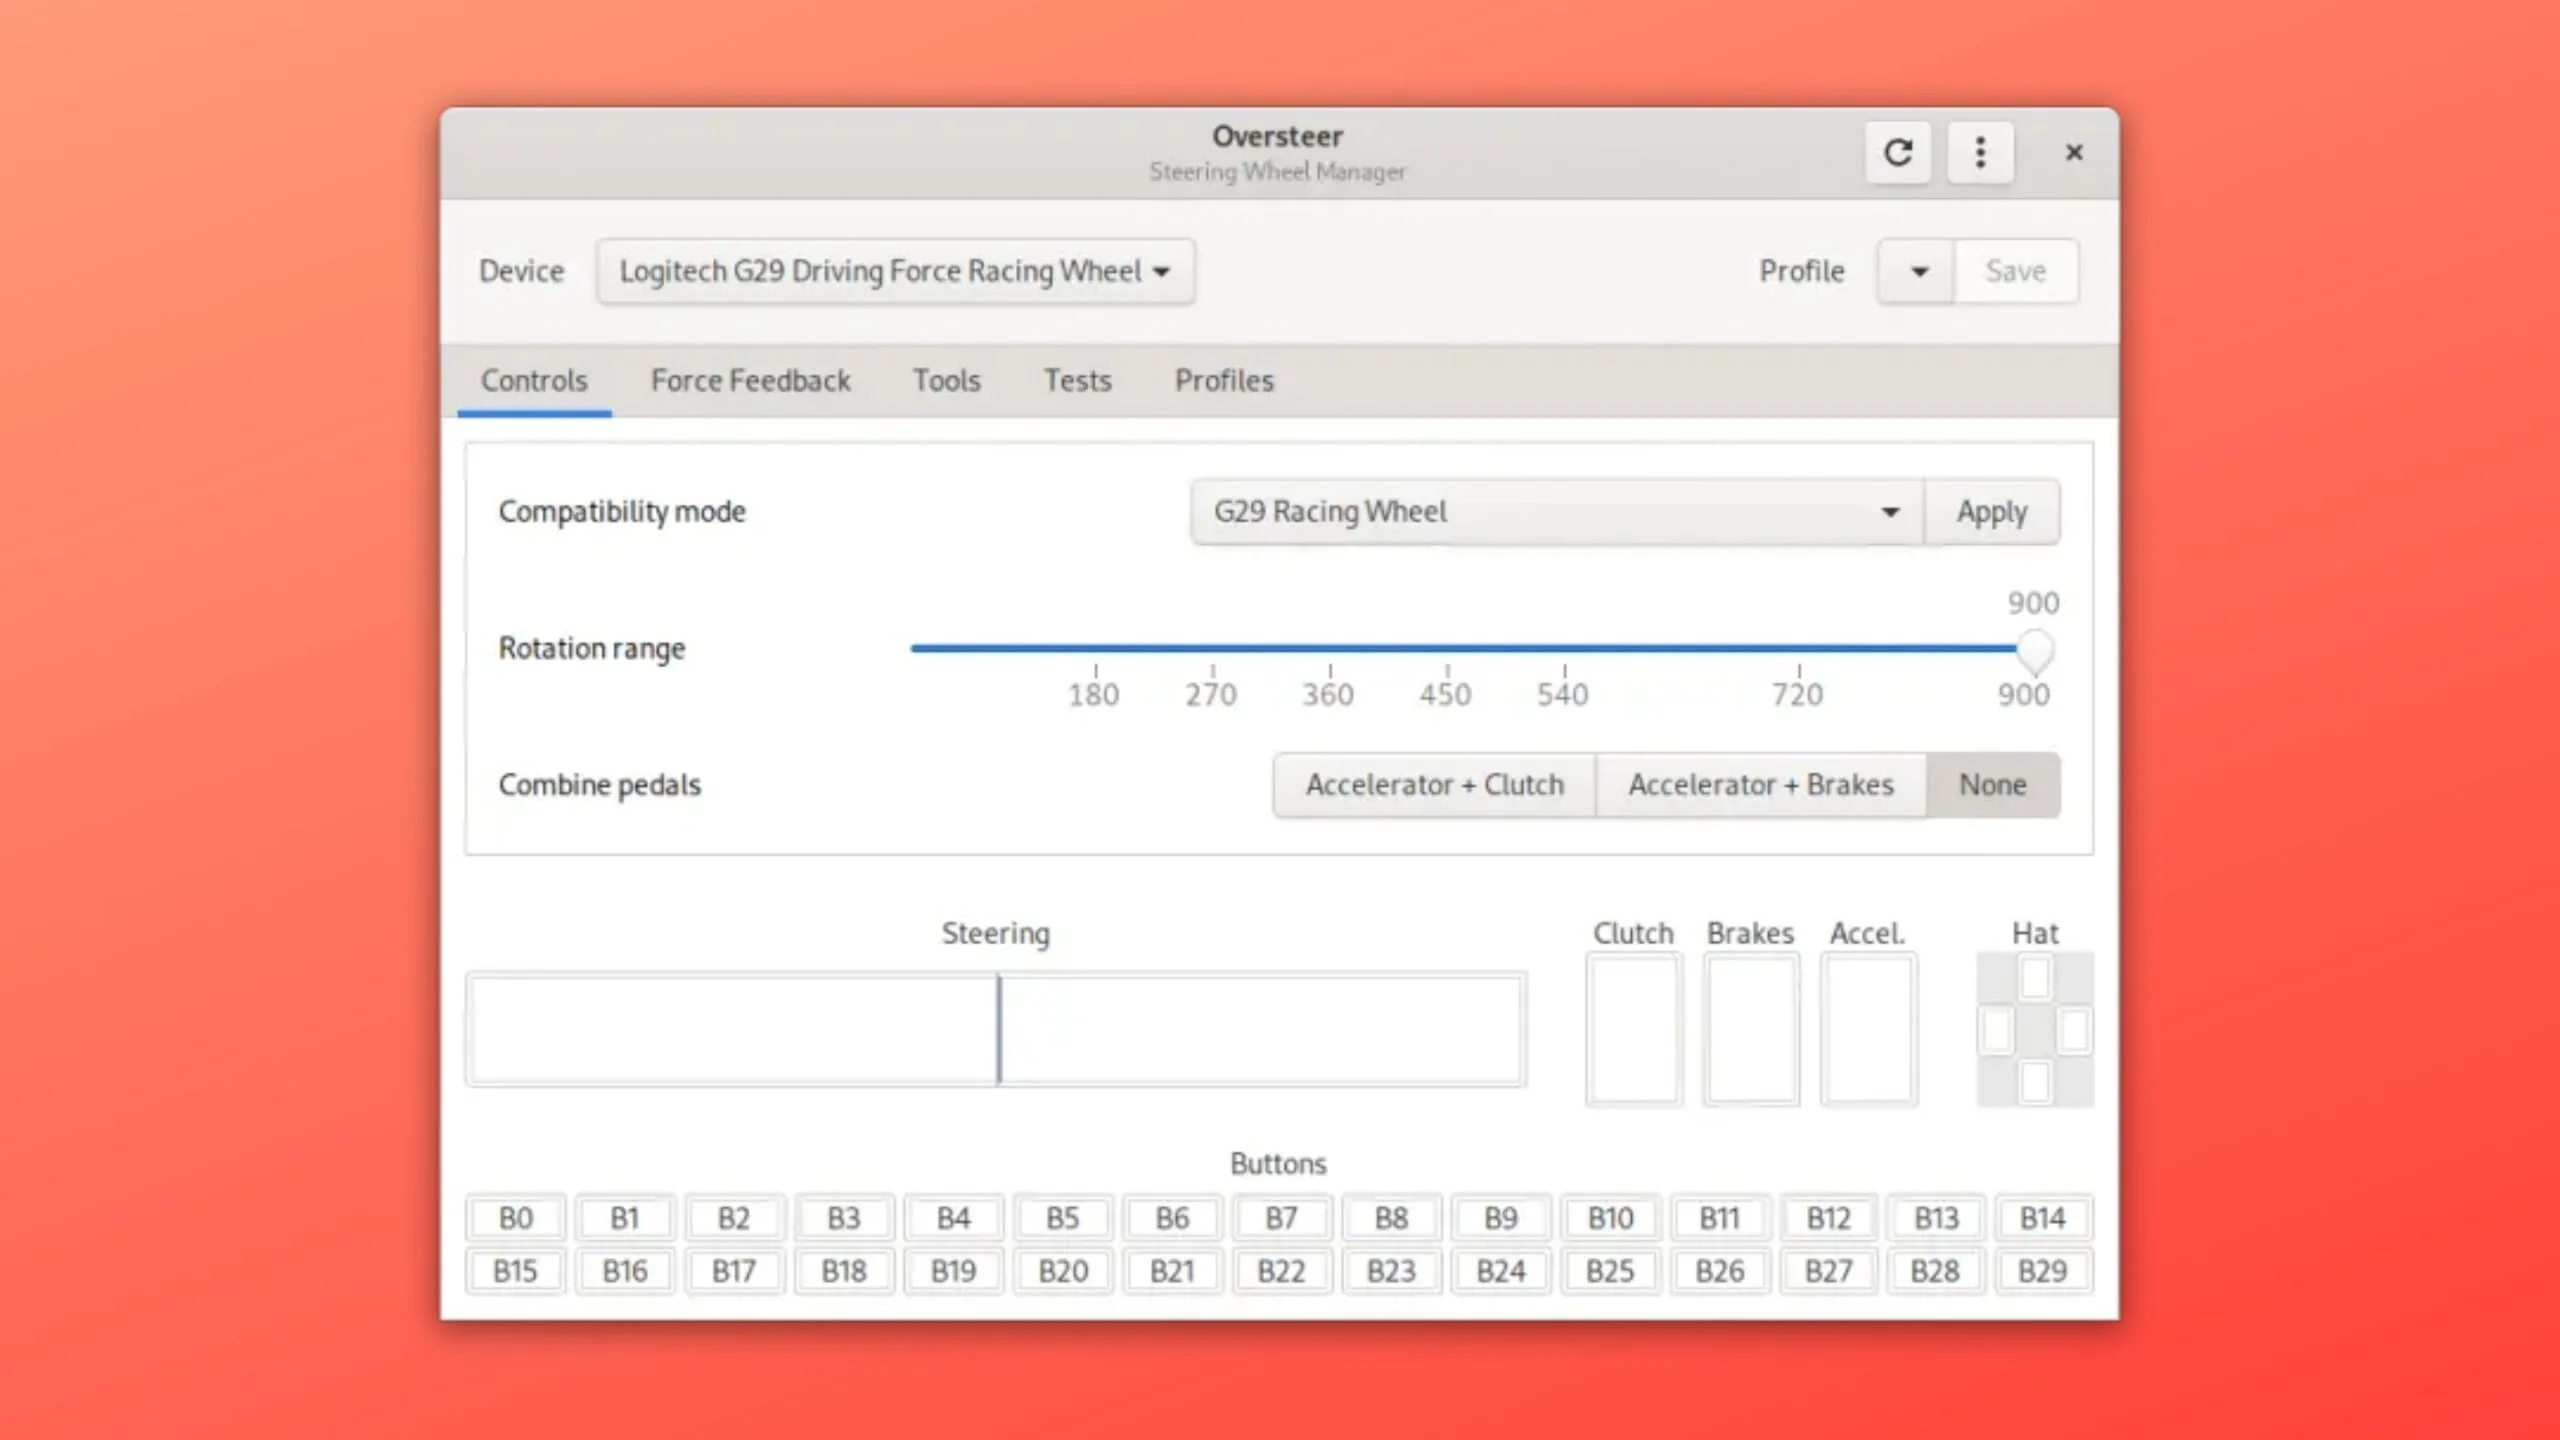Image resolution: width=2560 pixels, height=1440 pixels.
Task: Click the refresh/reload device icon
Action: tap(1897, 153)
